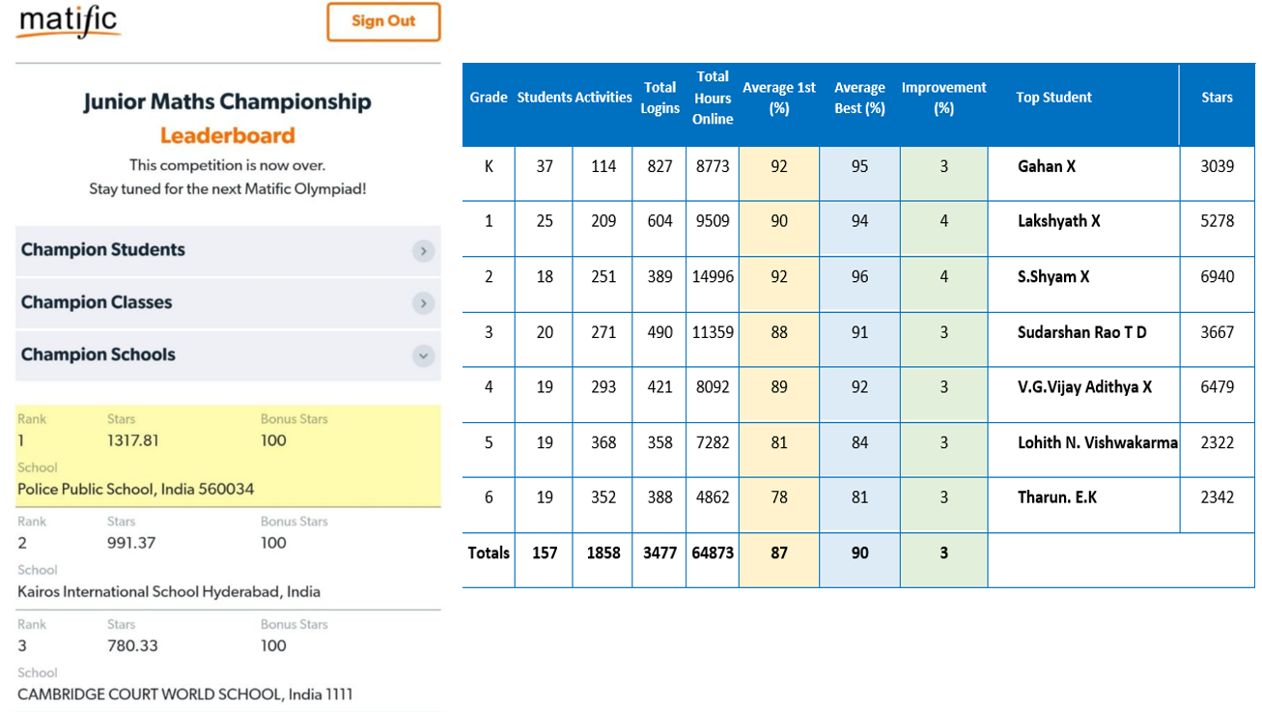This screenshot has width=1262, height=712.
Task: Click the Leaderboard heading
Action: [x=227, y=135]
